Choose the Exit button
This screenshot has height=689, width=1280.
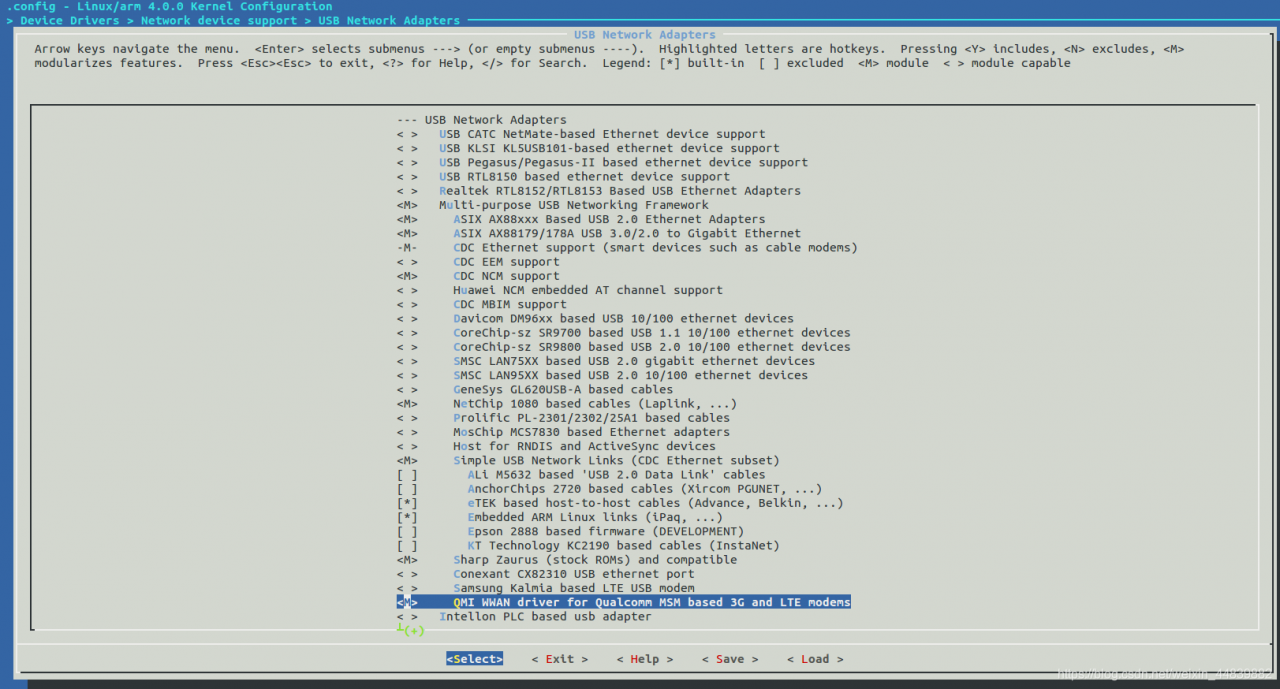[x=560, y=659]
